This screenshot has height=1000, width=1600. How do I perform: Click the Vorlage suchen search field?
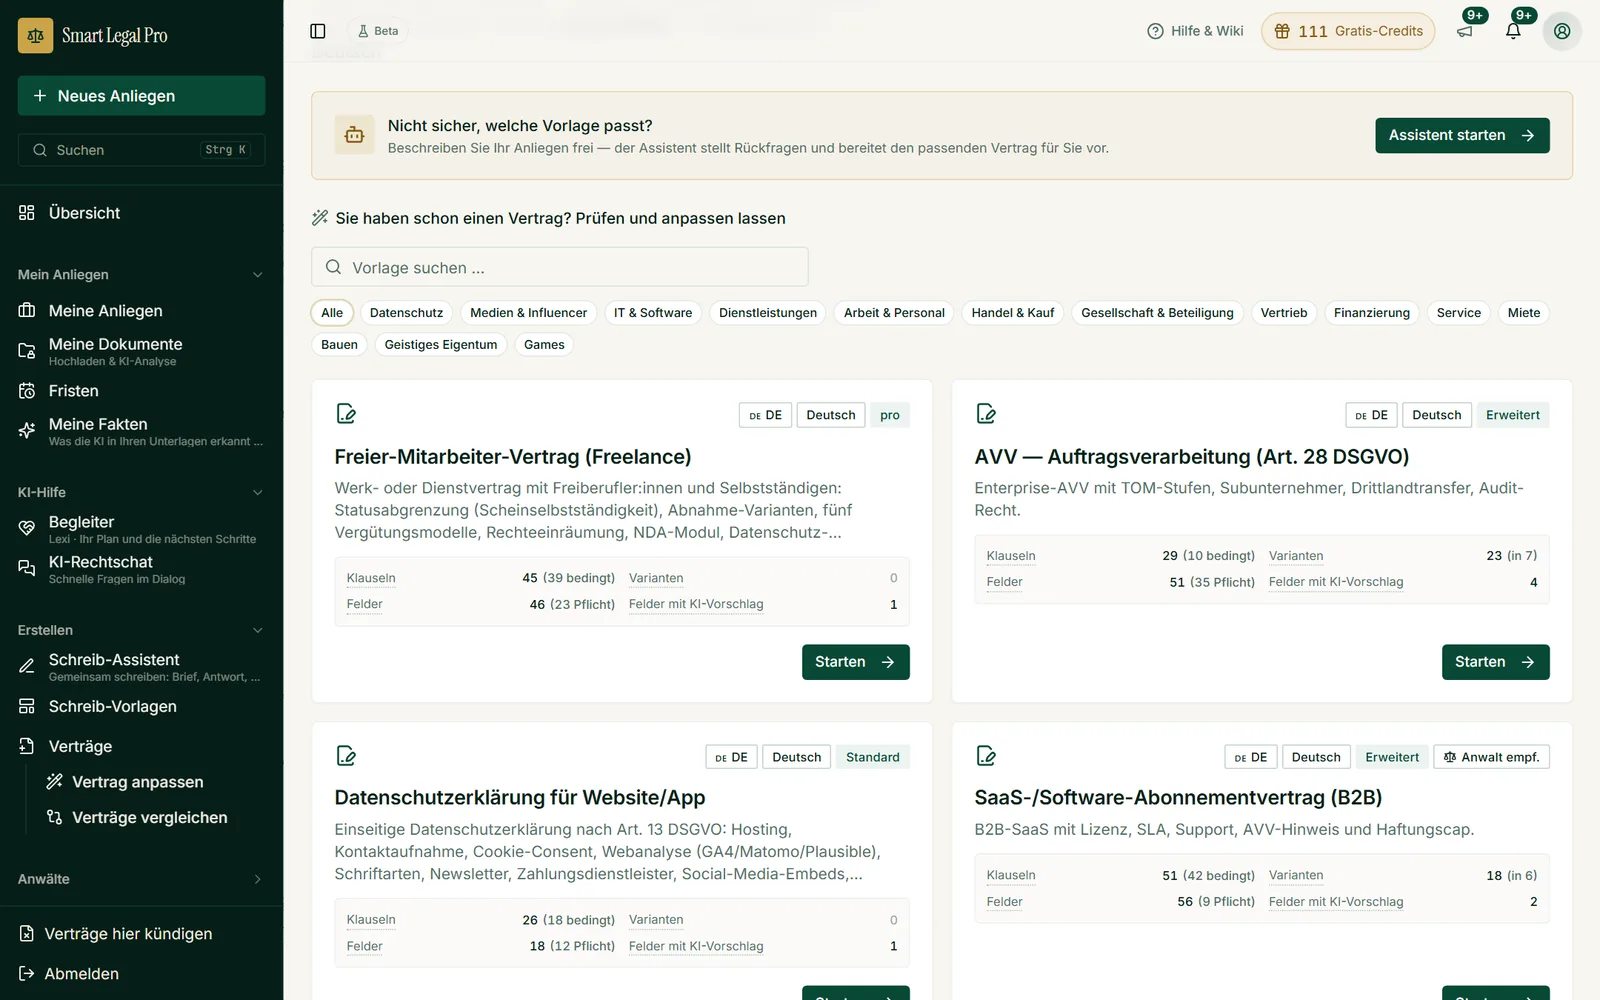(x=560, y=268)
